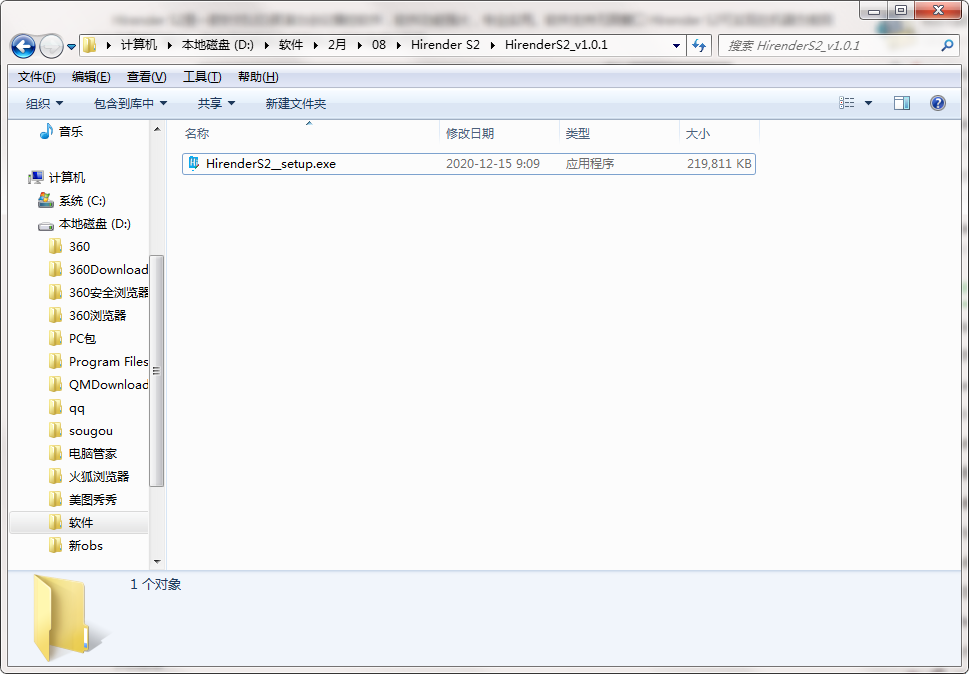Expand arrow after 计算机 breadcrumb
The width and height of the screenshot is (969, 674).
(x=169, y=45)
